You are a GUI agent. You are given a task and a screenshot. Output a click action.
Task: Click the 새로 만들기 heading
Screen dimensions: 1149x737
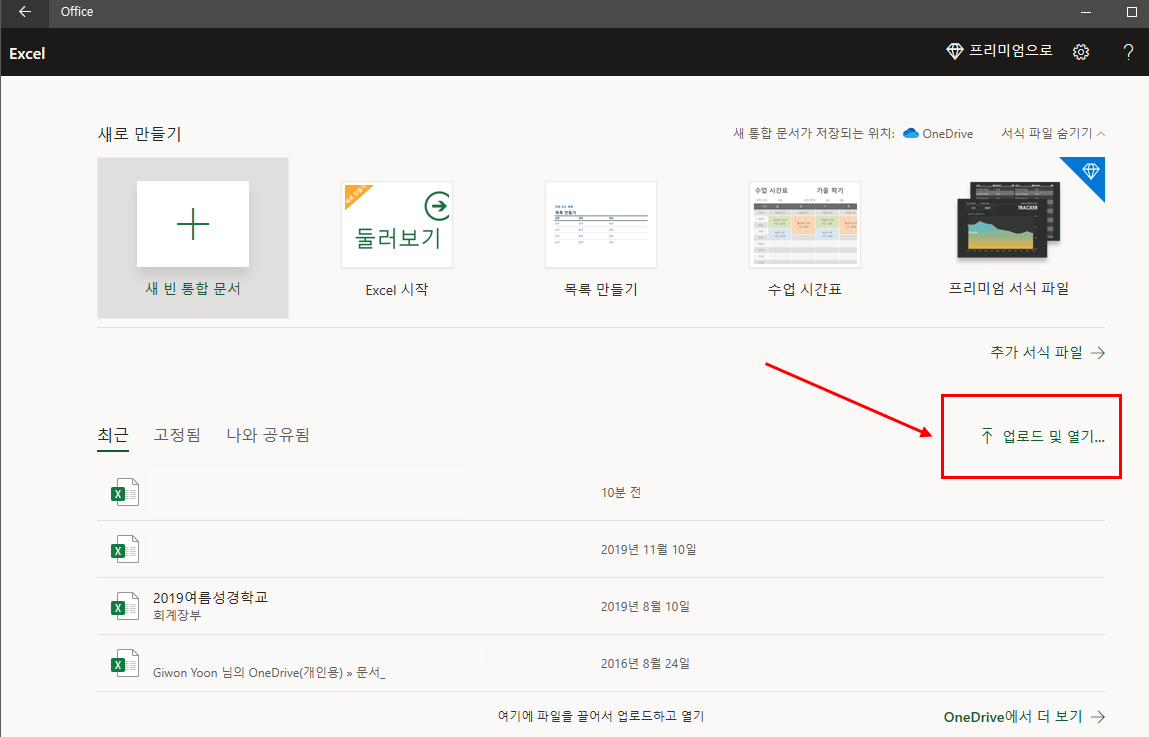pos(139,134)
